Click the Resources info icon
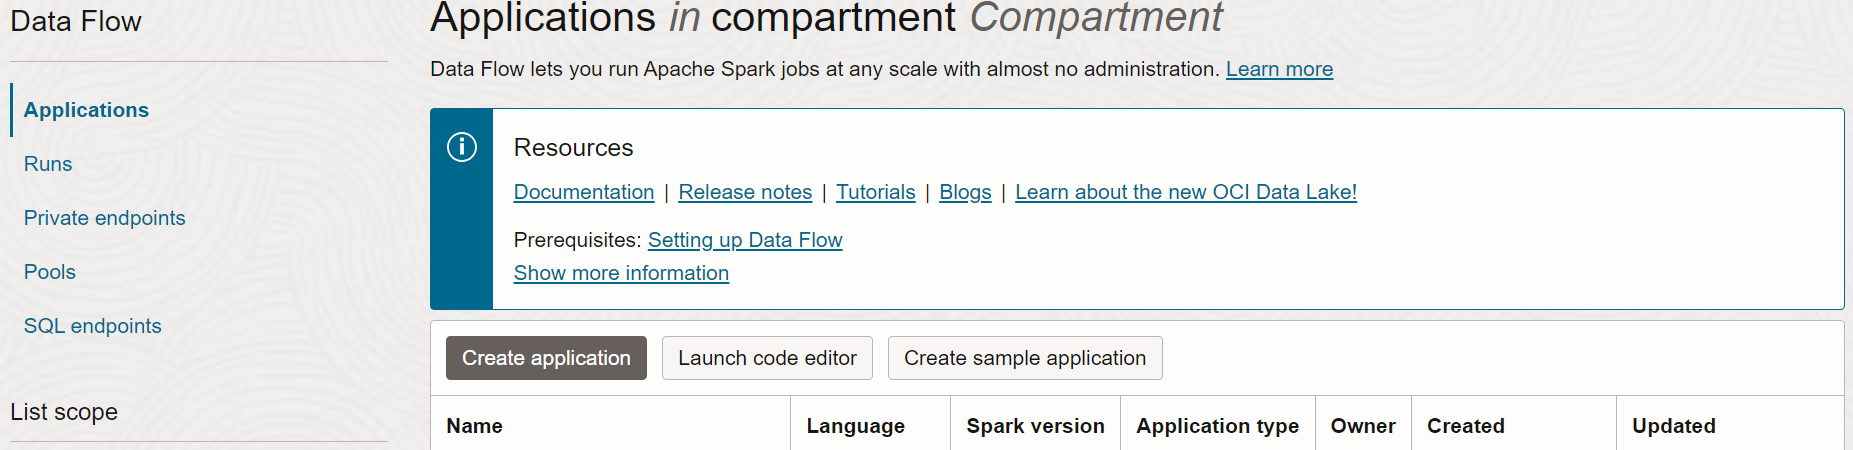 click(461, 147)
